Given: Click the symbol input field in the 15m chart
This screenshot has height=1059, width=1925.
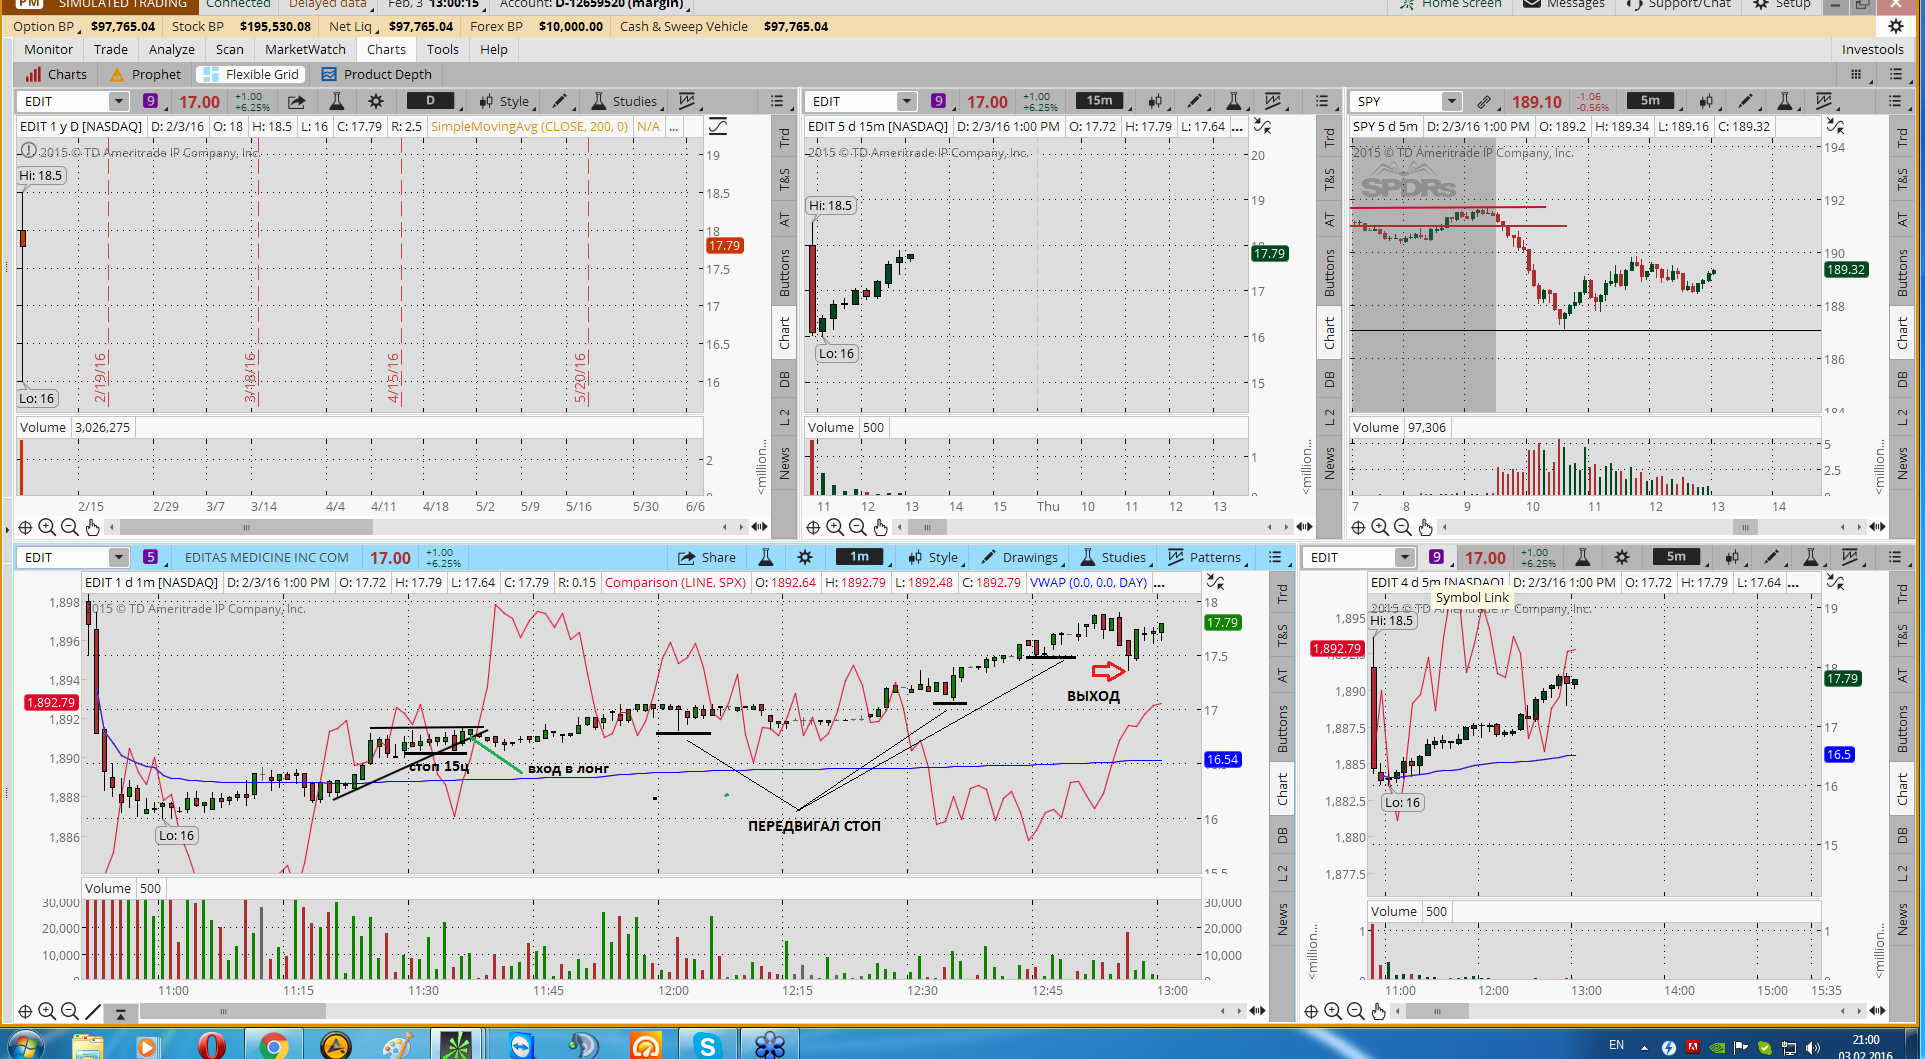Looking at the screenshot, I should pyautogui.click(x=853, y=101).
